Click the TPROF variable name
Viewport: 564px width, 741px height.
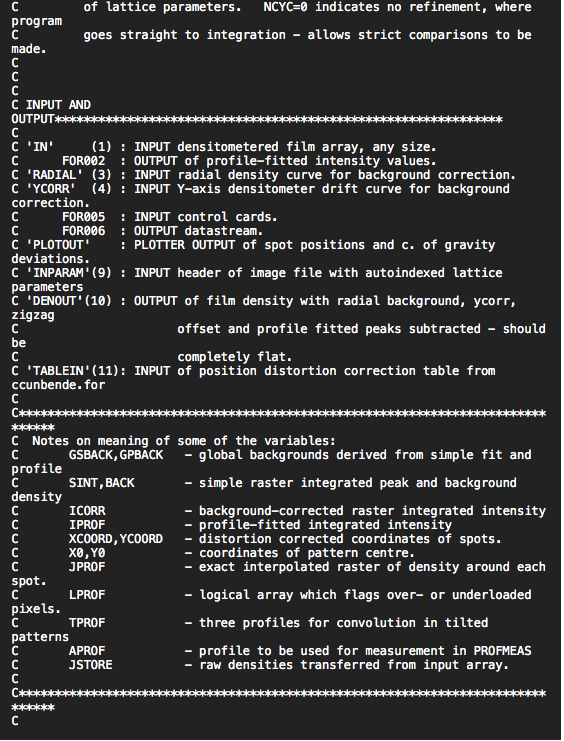point(87,623)
